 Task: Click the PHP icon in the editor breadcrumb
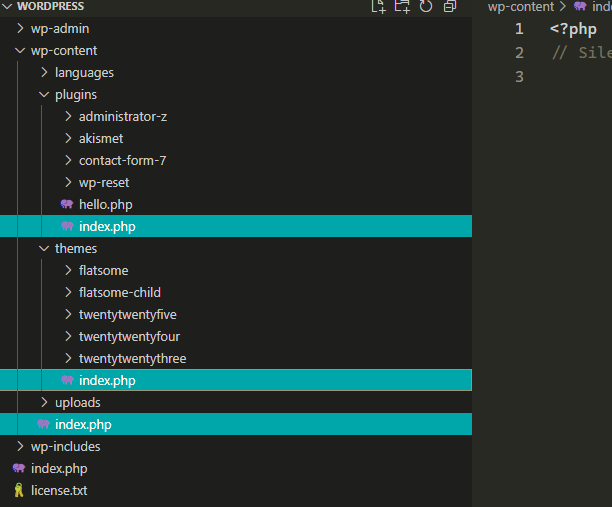(x=580, y=6)
